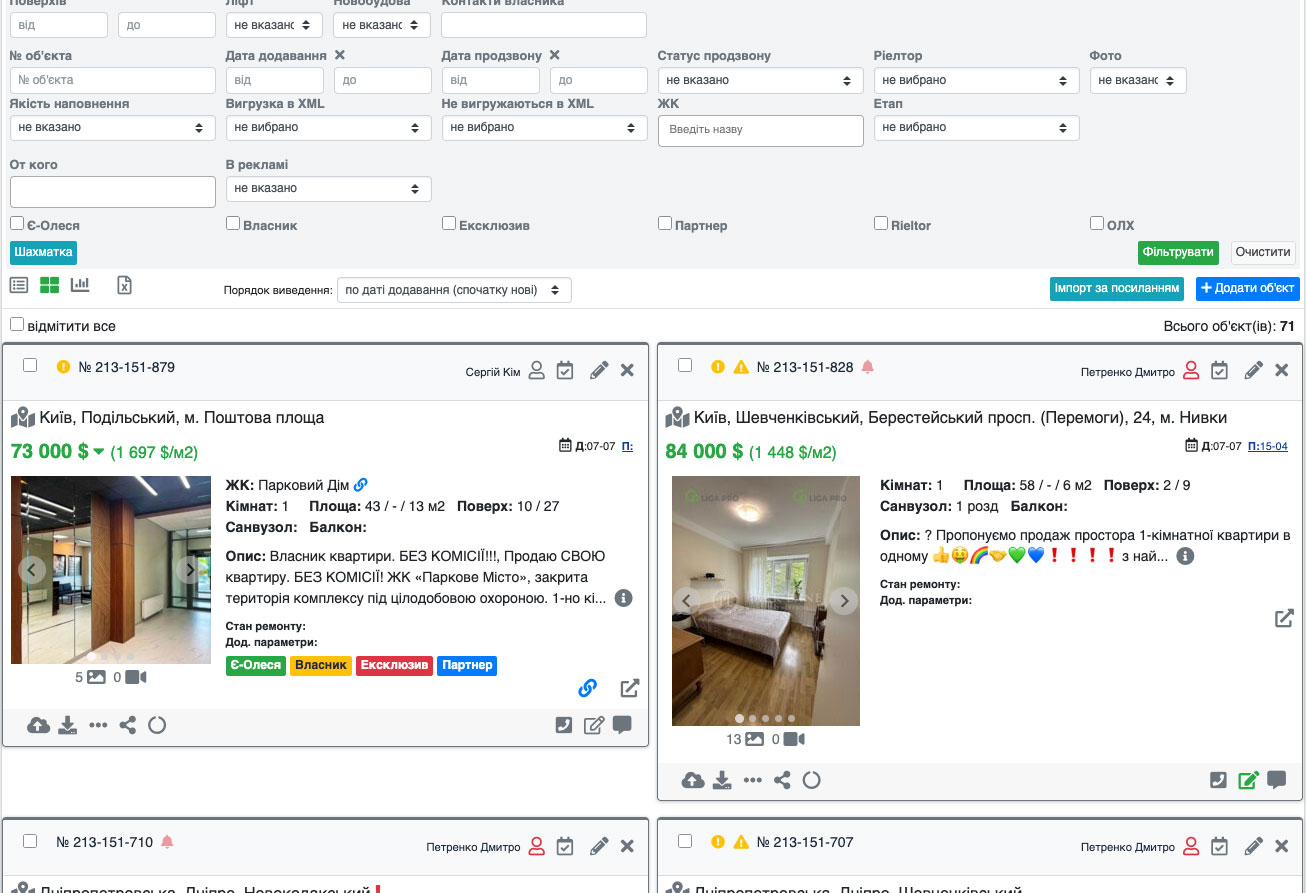
Task: Click the Шахматка button
Action: click(x=44, y=252)
